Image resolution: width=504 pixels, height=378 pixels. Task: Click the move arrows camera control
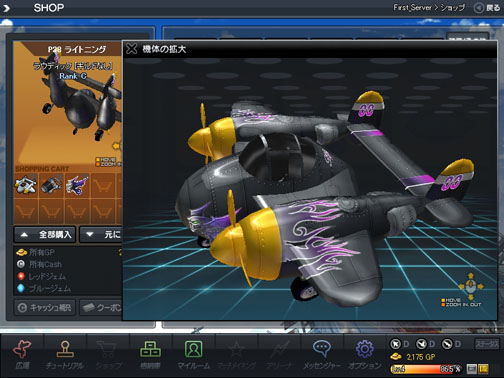point(471,286)
